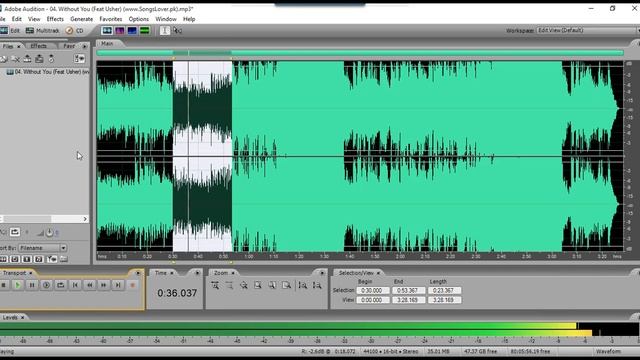
Task: Open Zoom panel options menu
Action: 322,273
